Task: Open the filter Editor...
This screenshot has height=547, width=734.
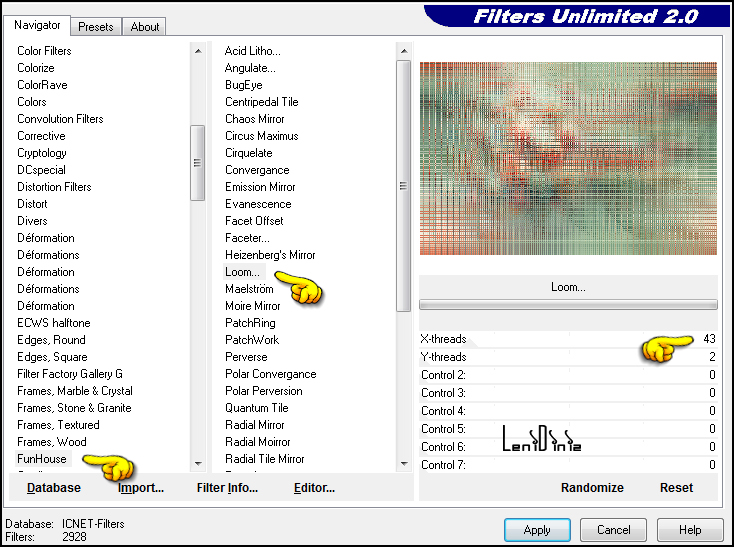Action: coord(314,488)
